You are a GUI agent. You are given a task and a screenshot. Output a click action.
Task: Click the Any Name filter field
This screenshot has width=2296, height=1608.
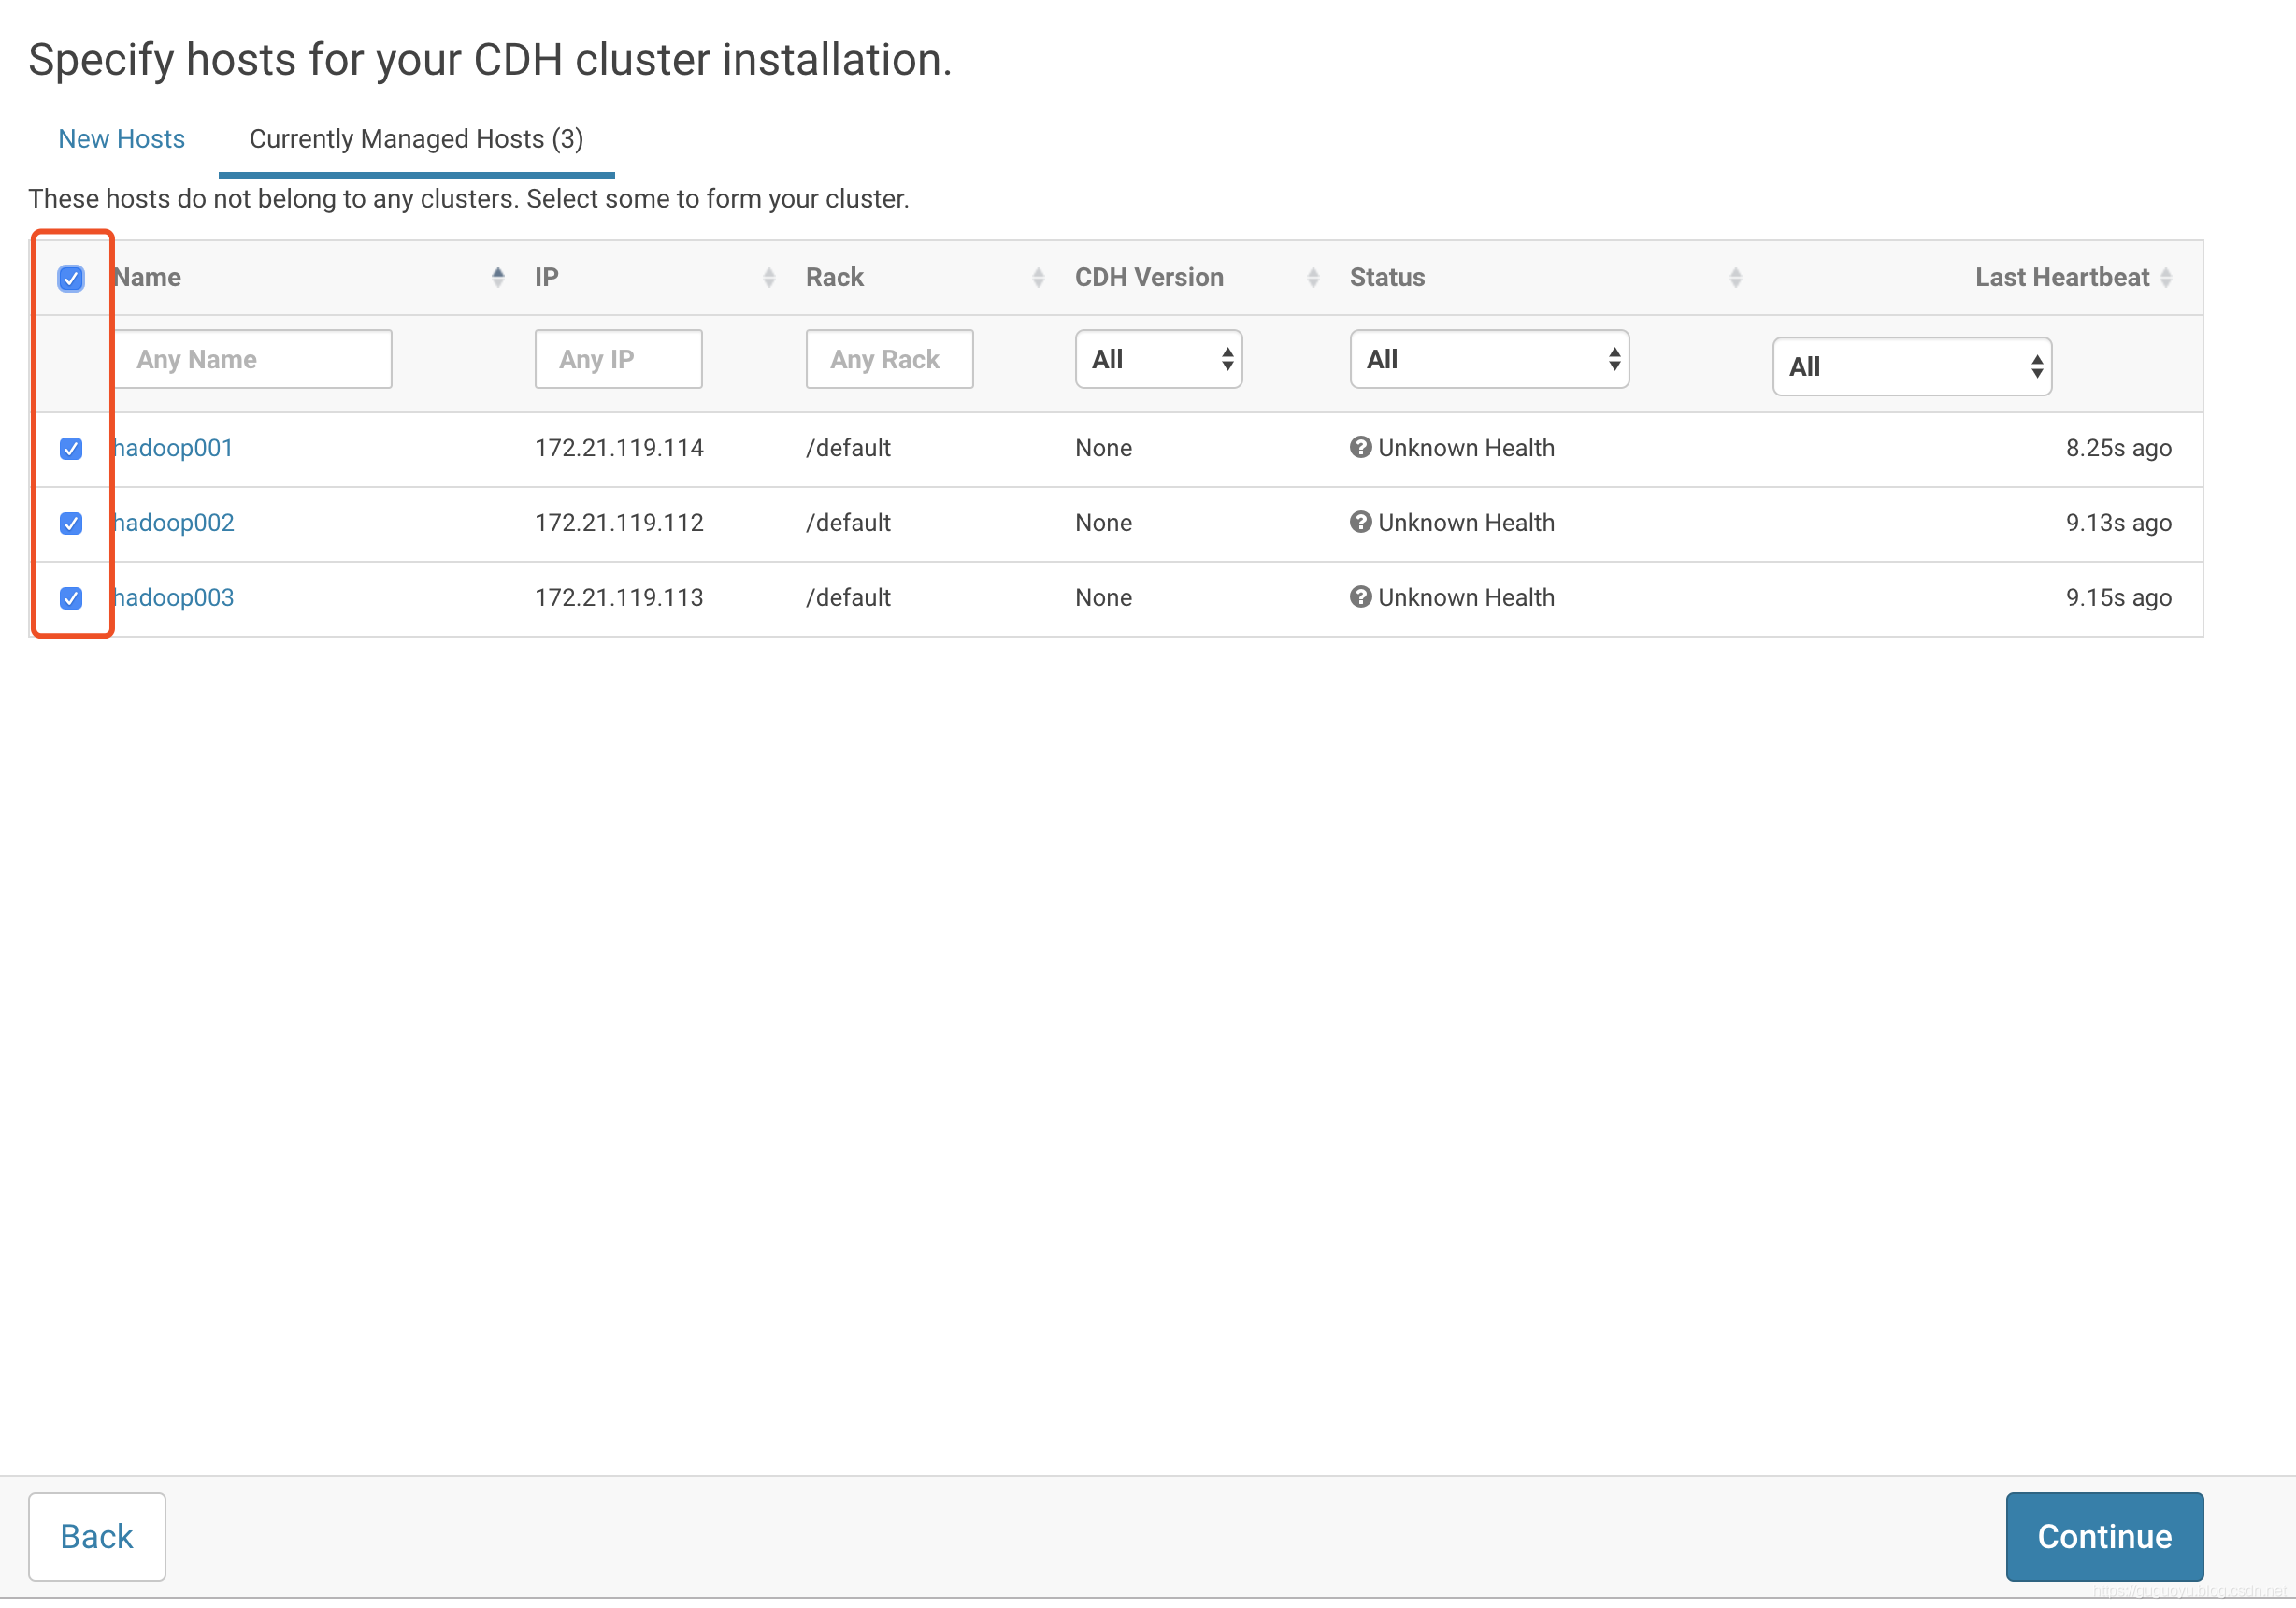254,360
